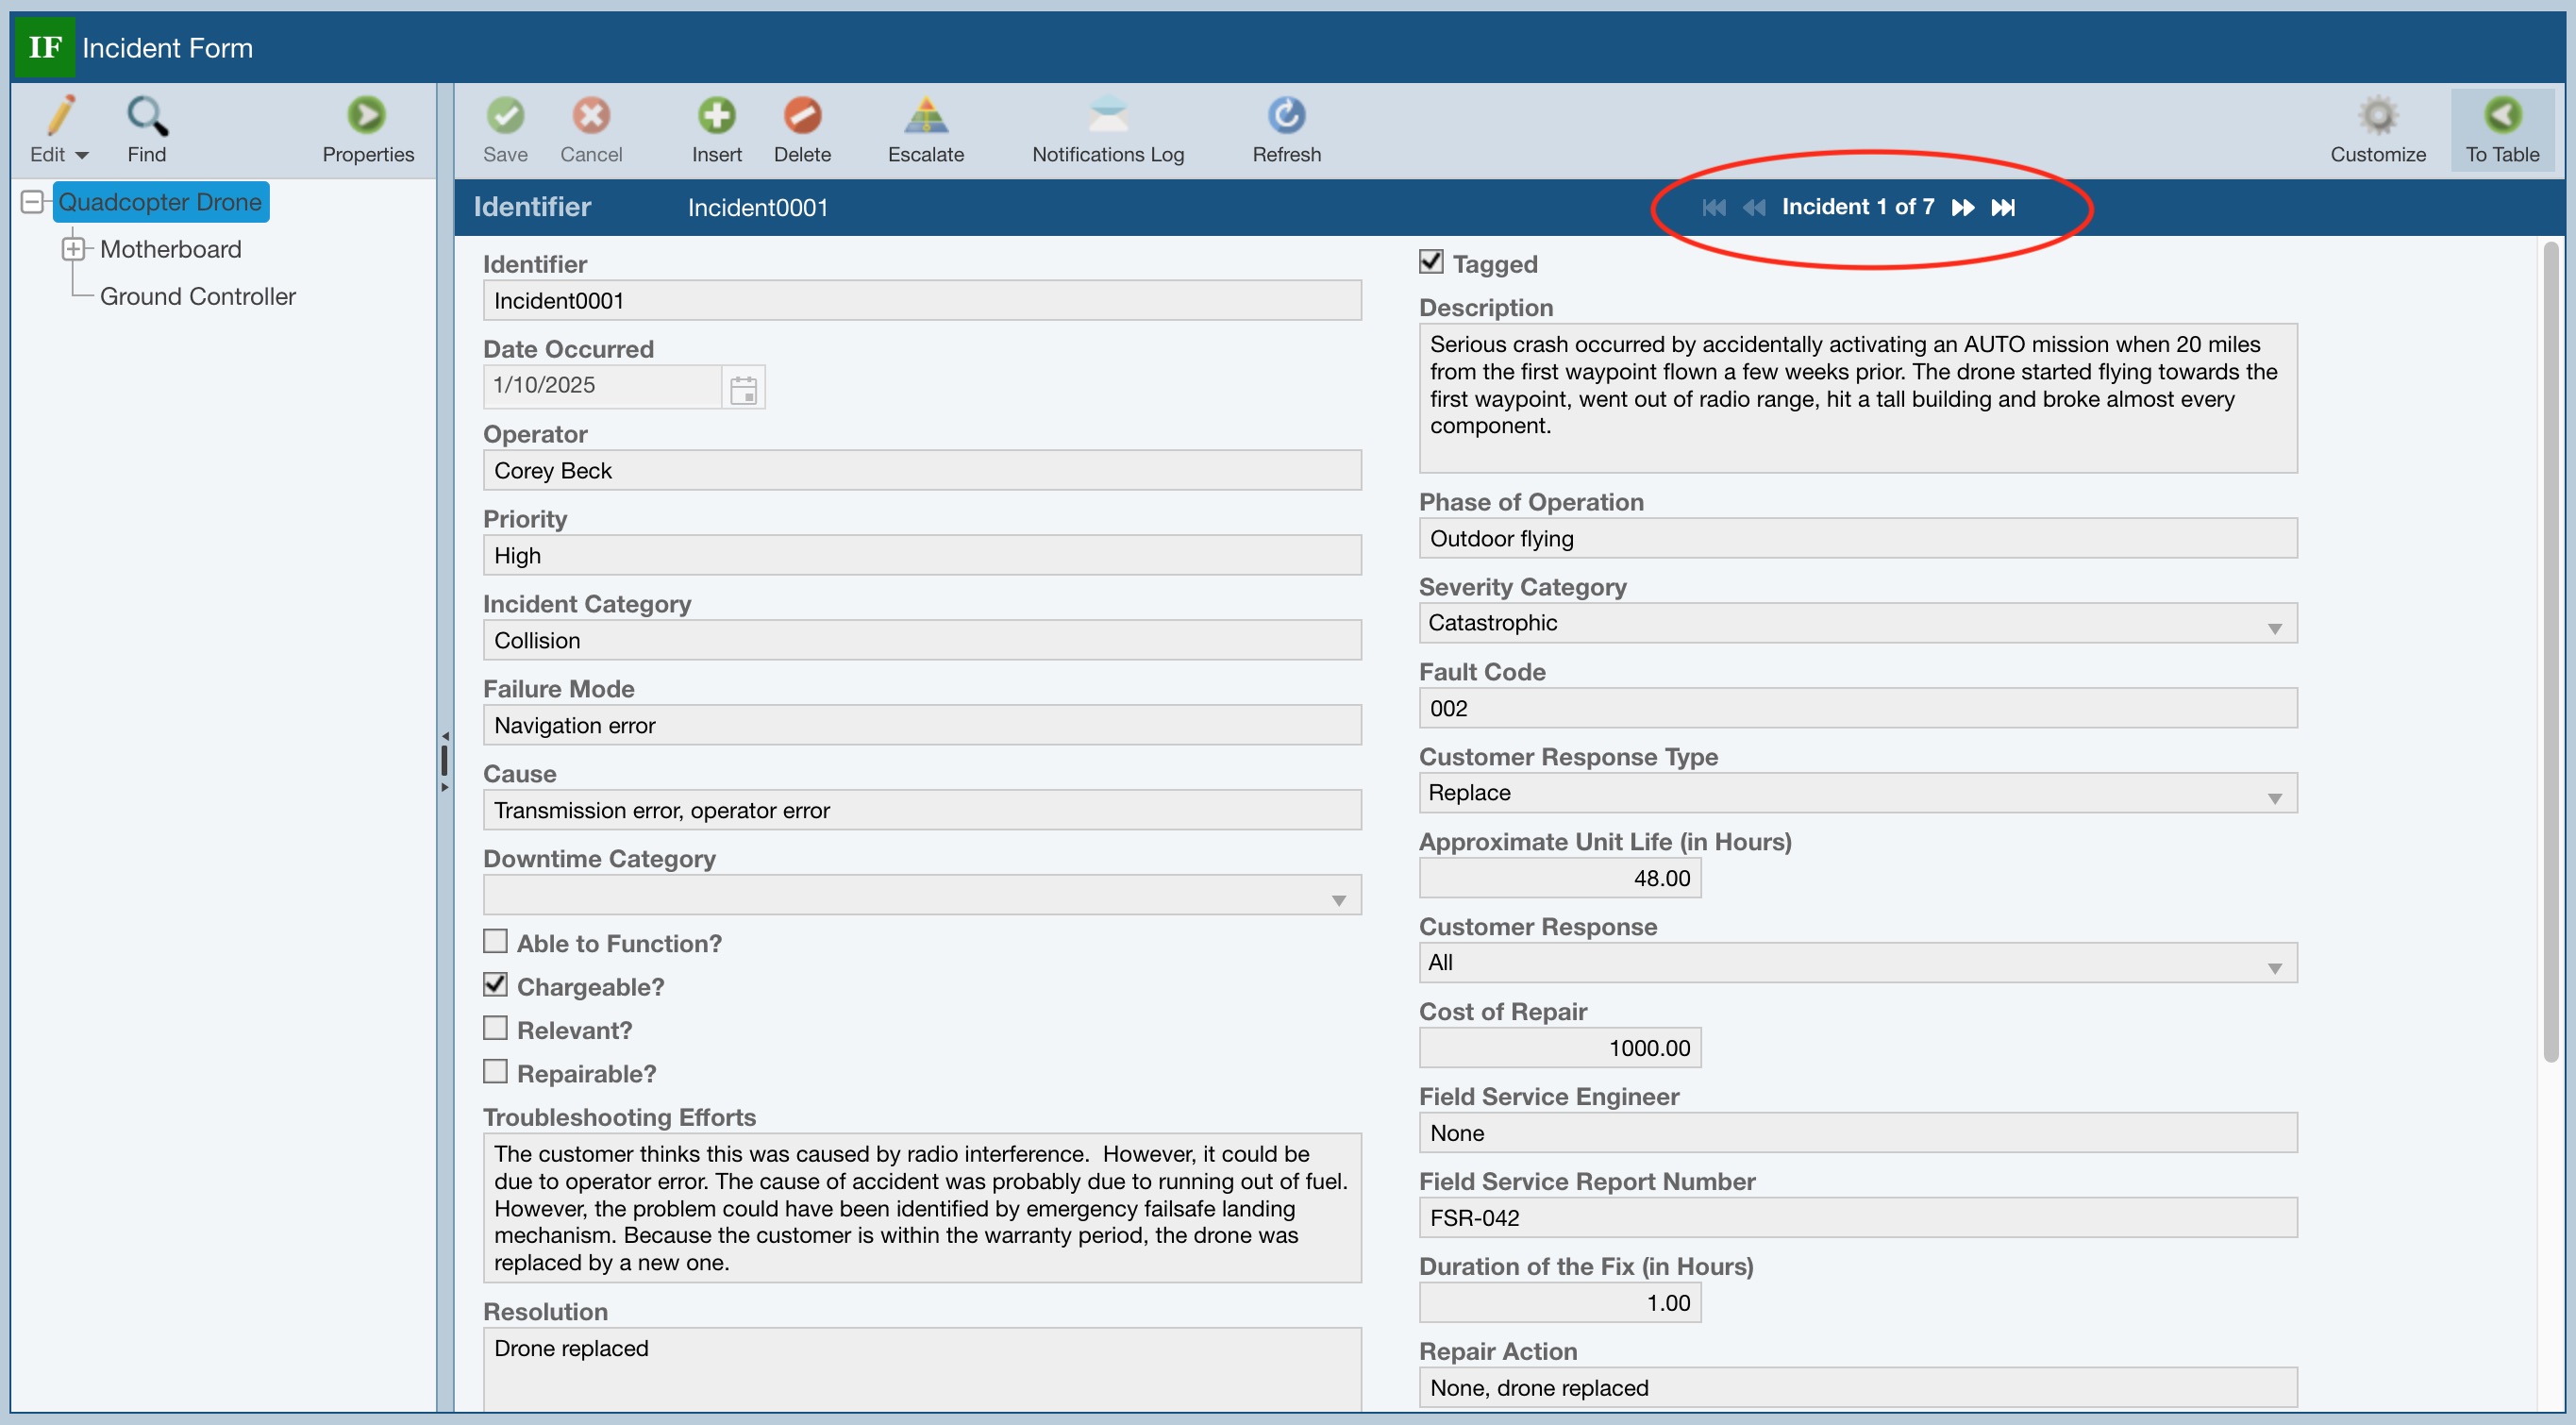Click the Field Service Engineer field
2576x1425 pixels.
[x=1857, y=1133]
